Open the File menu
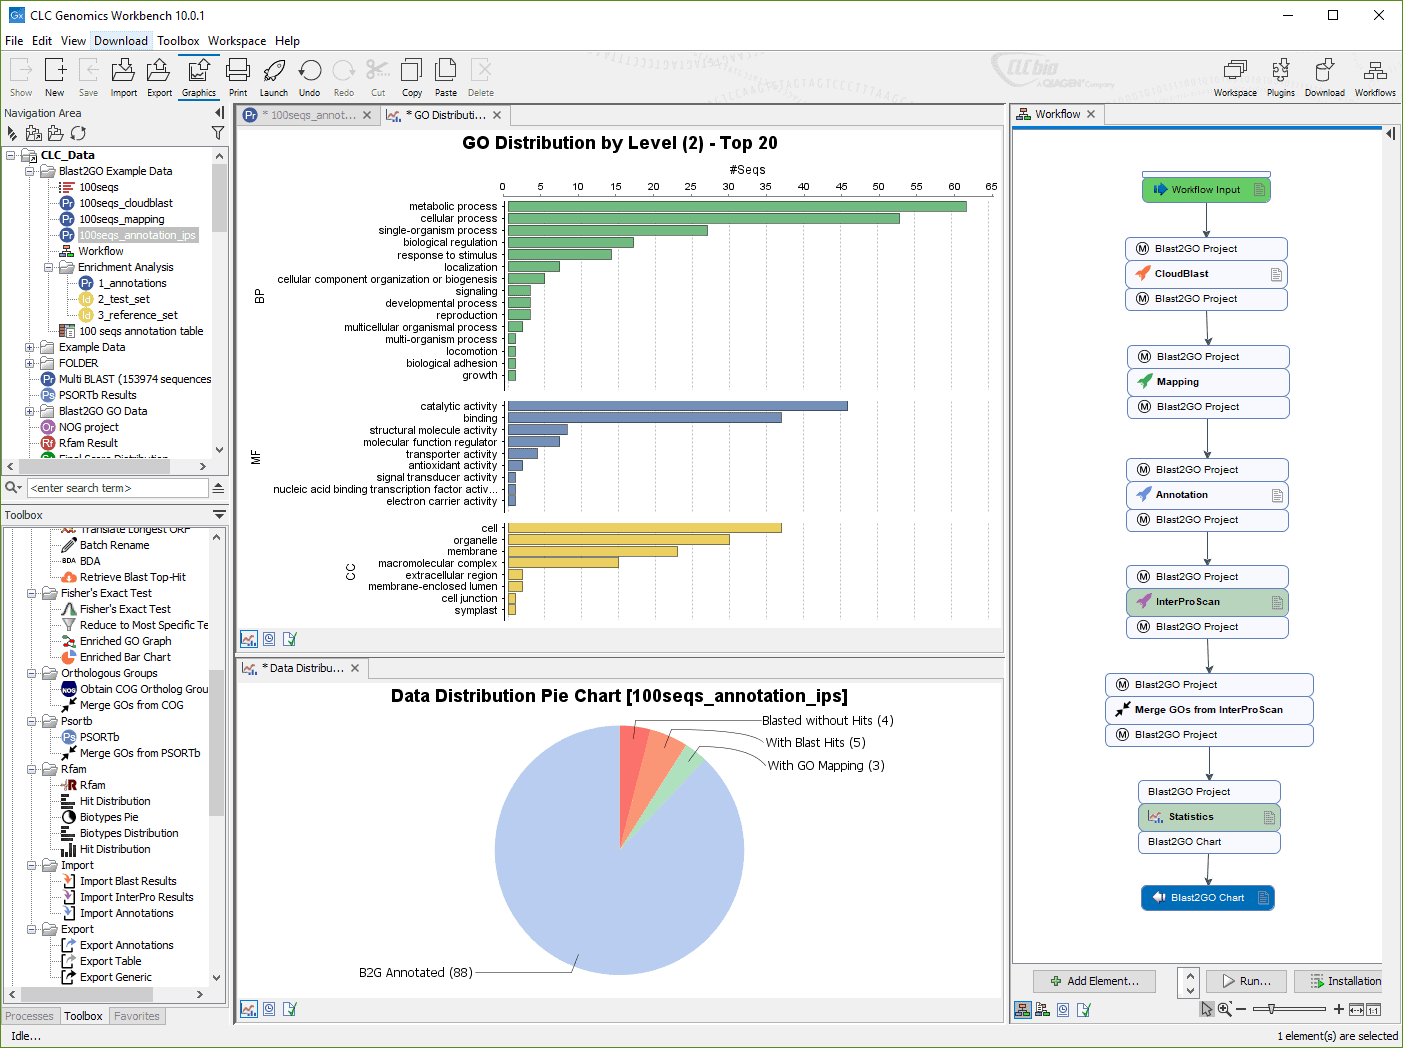1403x1048 pixels. click(14, 41)
